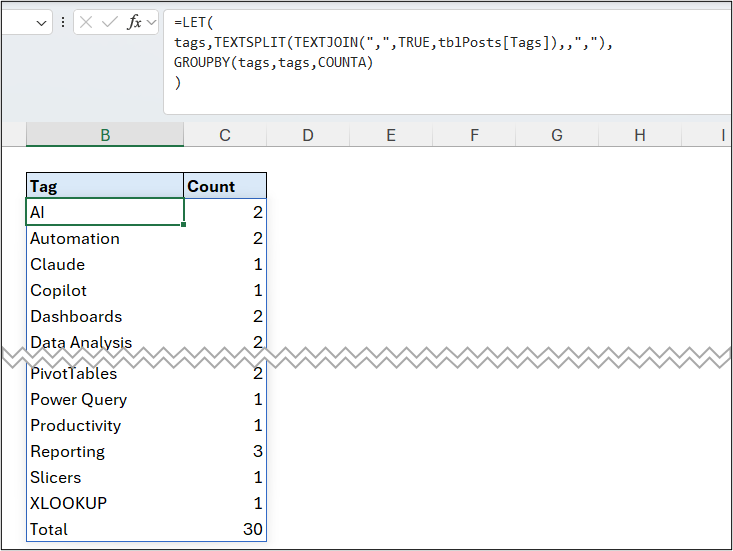The width and height of the screenshot is (733, 551).
Task: Click the Total count value 30
Action: pyautogui.click(x=252, y=529)
